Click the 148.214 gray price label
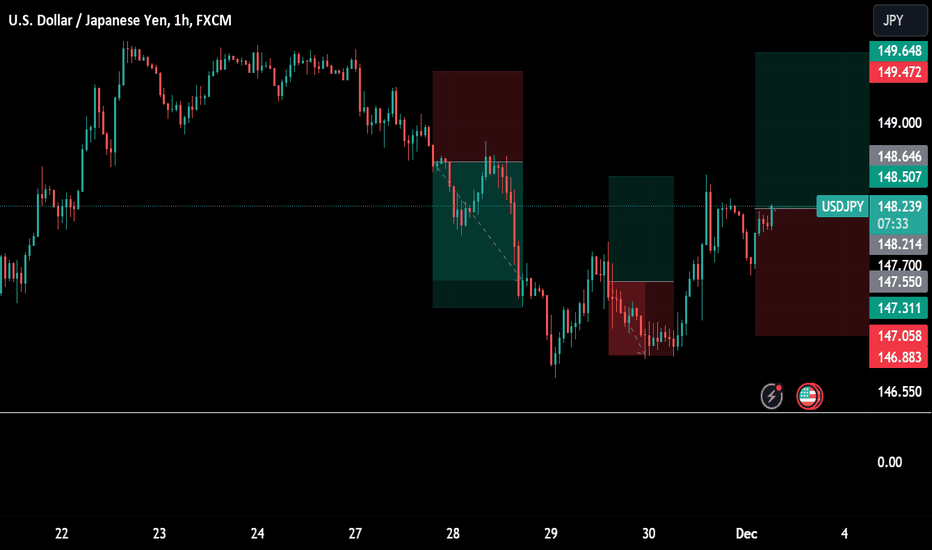The image size is (932, 550). click(899, 244)
